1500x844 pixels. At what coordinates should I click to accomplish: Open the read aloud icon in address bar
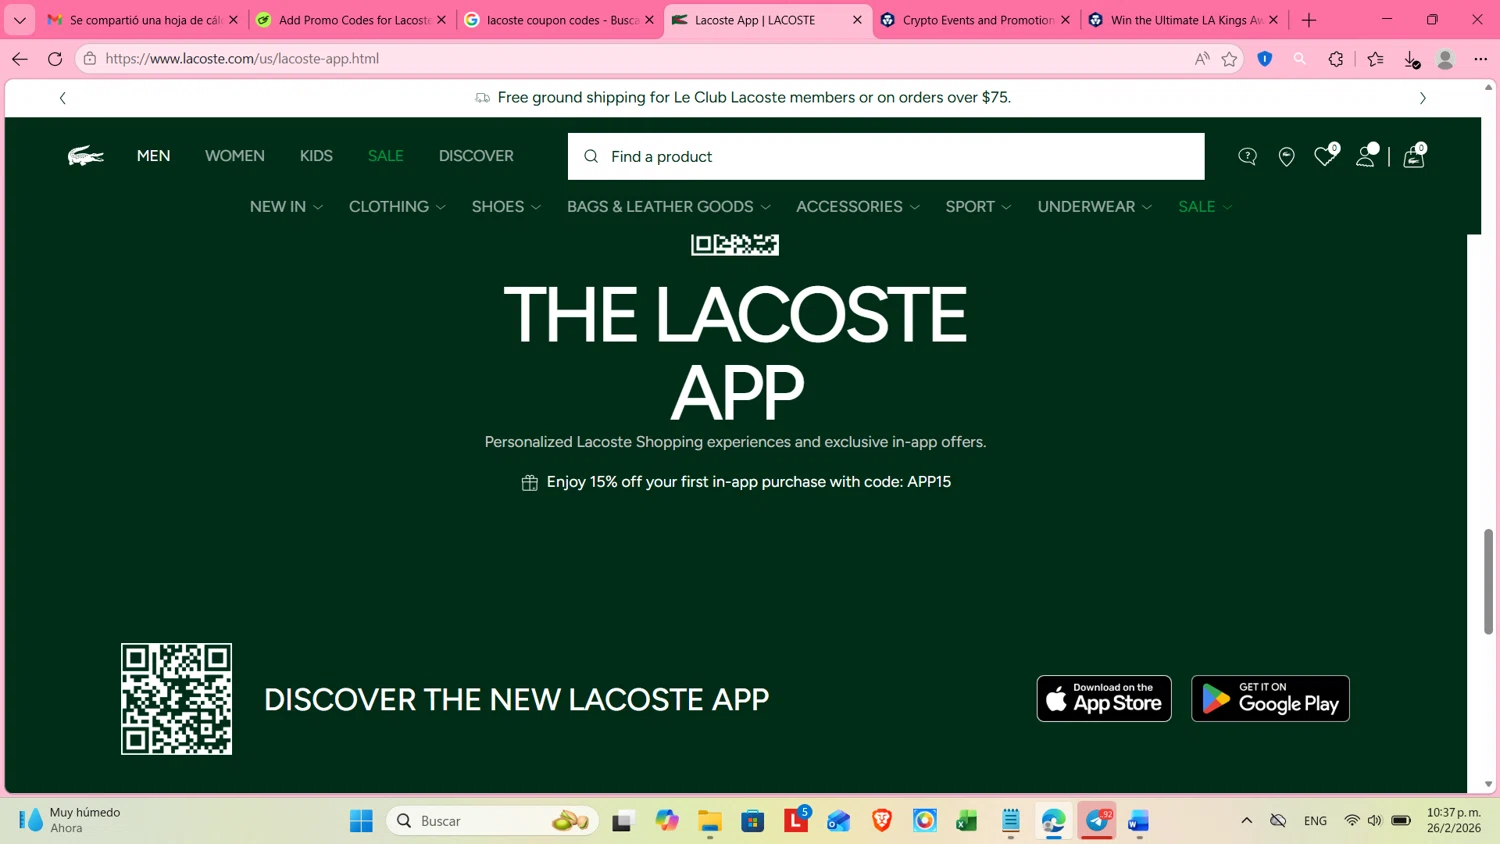(x=1202, y=59)
